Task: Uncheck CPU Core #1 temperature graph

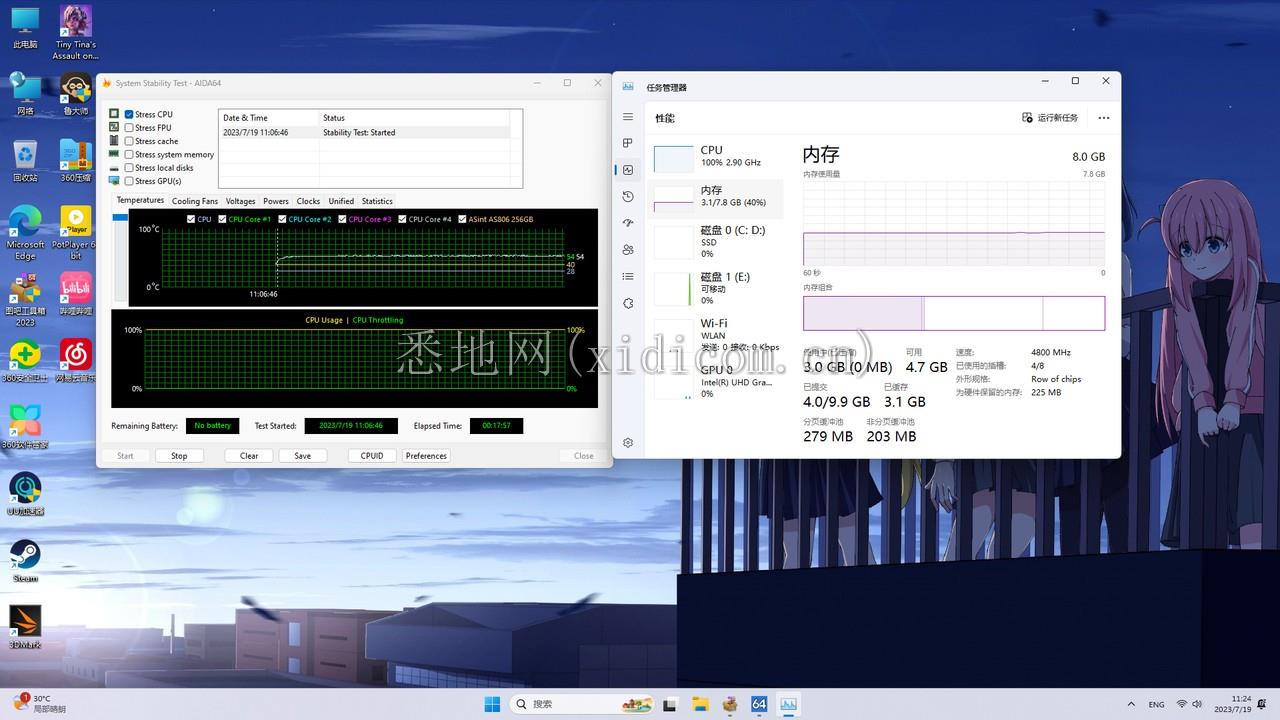Action: 223,219
